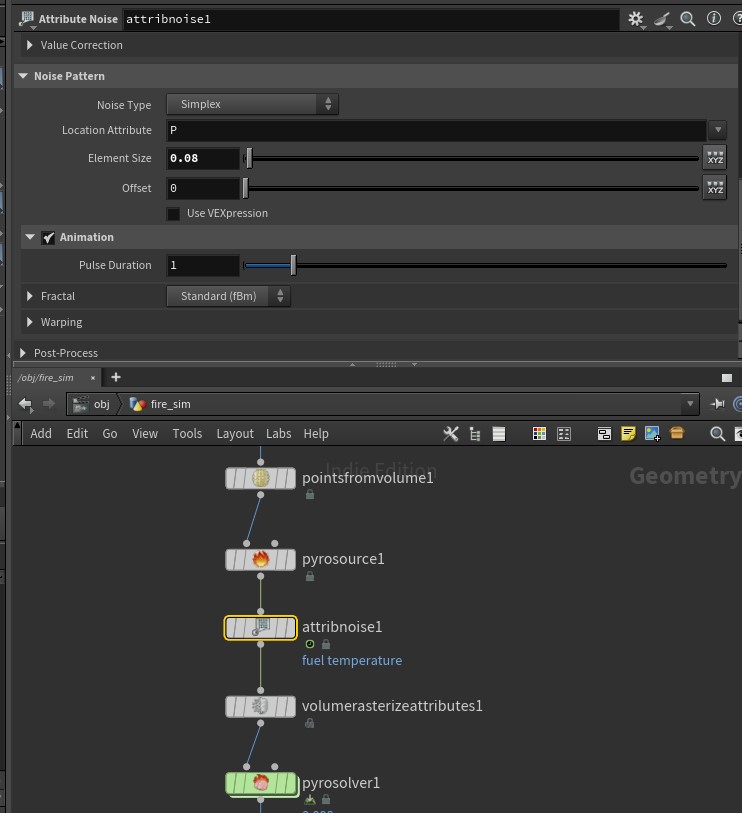This screenshot has height=813, width=742.
Task: Enable the Use VEXpression checkbox
Action: pyautogui.click(x=174, y=213)
